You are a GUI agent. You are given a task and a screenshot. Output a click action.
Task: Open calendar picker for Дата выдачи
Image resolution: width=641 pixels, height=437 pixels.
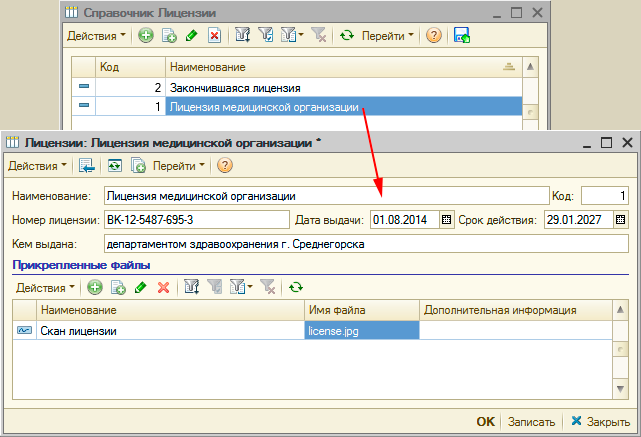[x=447, y=220]
